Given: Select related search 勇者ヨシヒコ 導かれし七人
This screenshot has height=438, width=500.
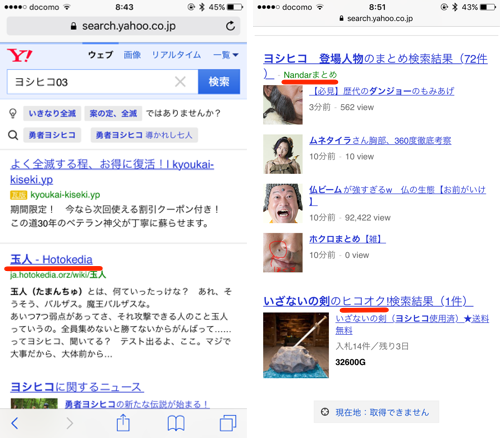Looking at the screenshot, I should (144, 135).
